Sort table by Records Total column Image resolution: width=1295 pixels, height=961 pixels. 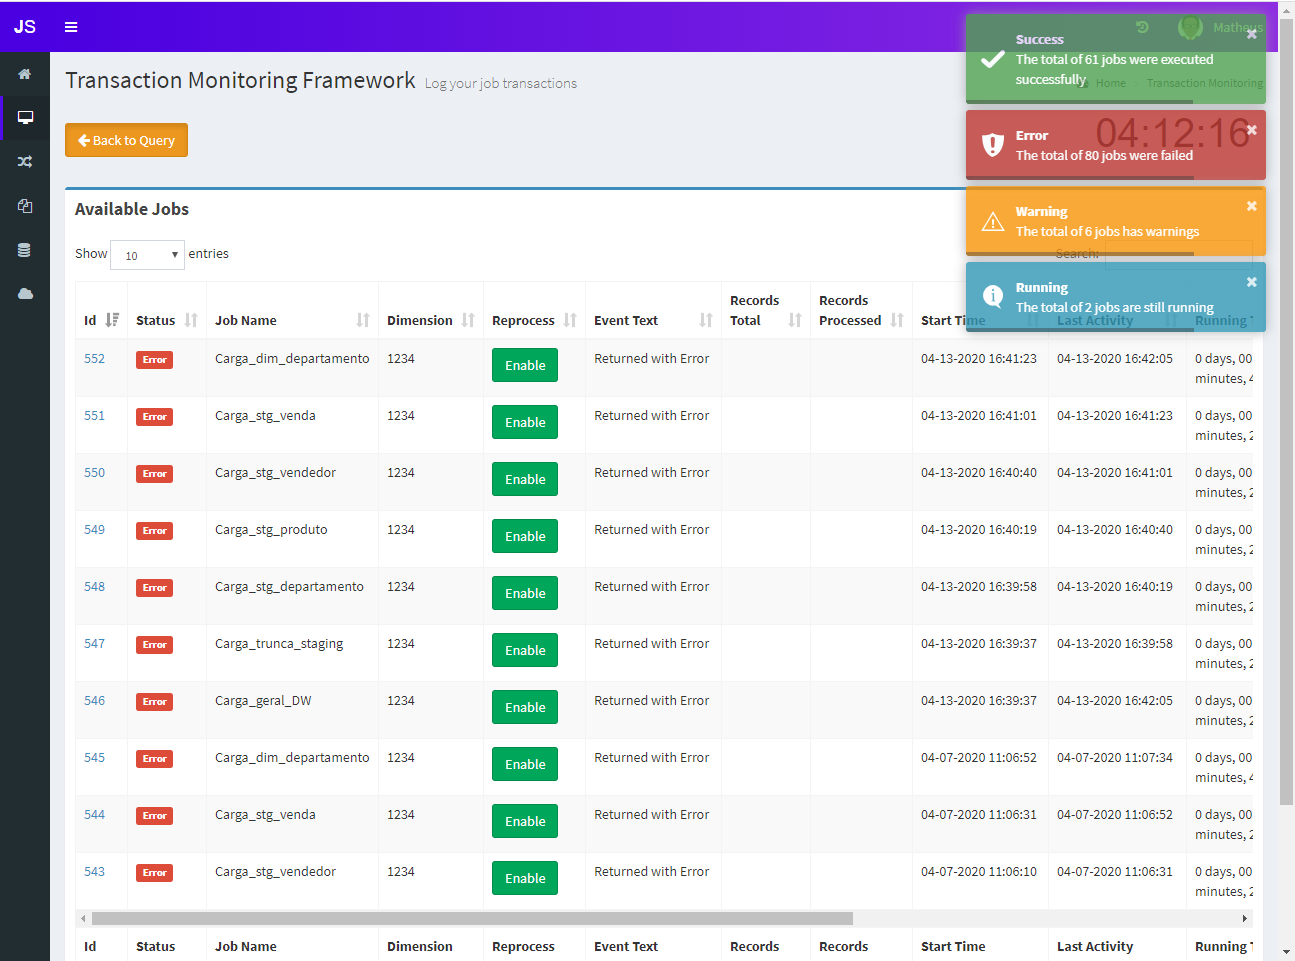click(766, 310)
